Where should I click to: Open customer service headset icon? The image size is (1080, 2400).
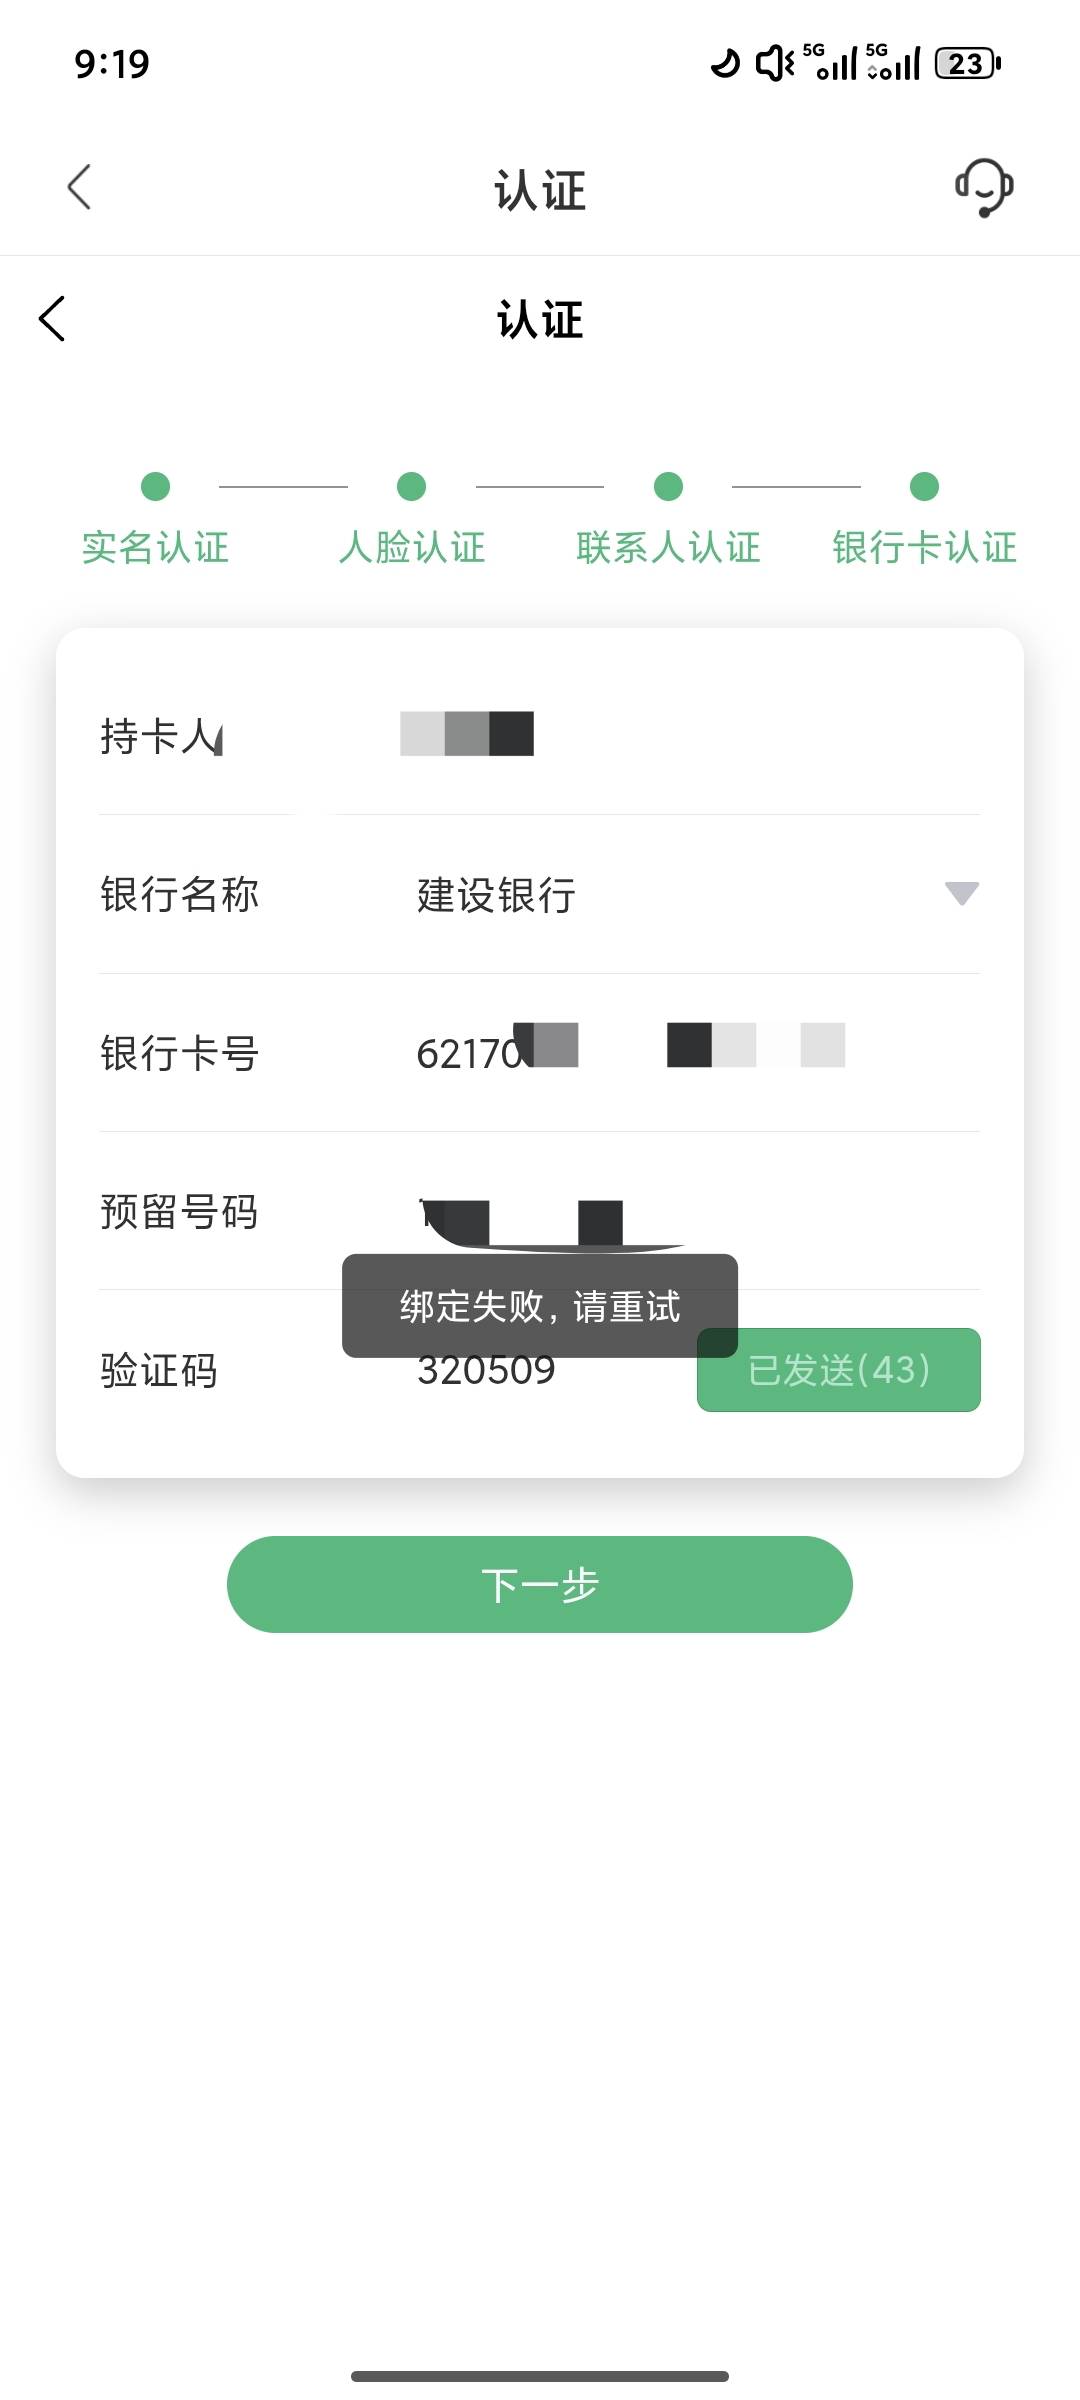984,187
